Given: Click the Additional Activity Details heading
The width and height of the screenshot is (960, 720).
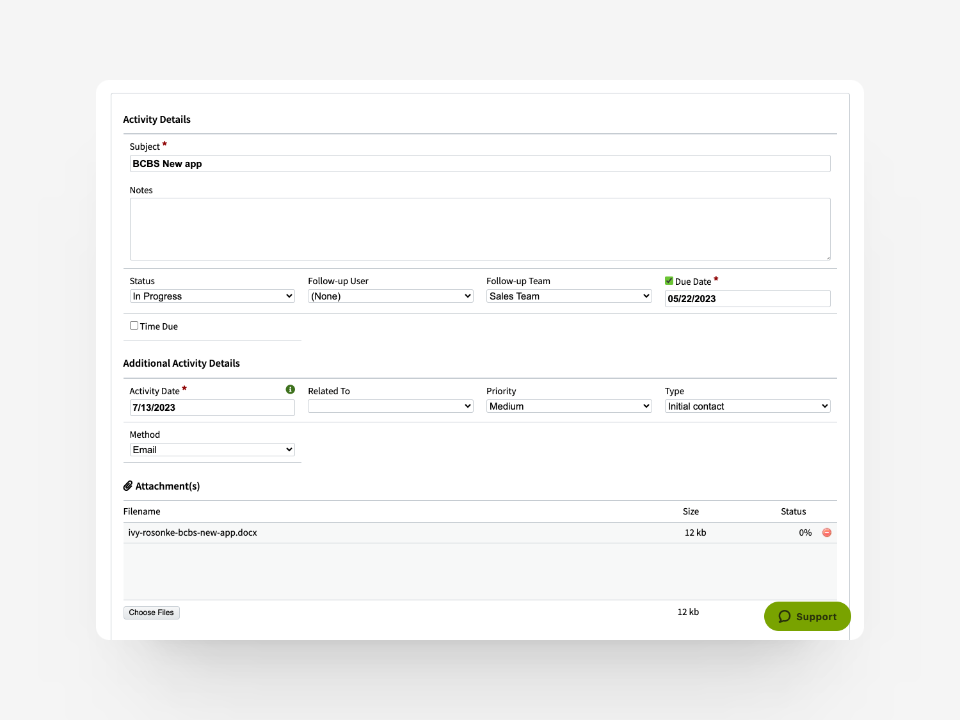Looking at the screenshot, I should (x=182, y=363).
